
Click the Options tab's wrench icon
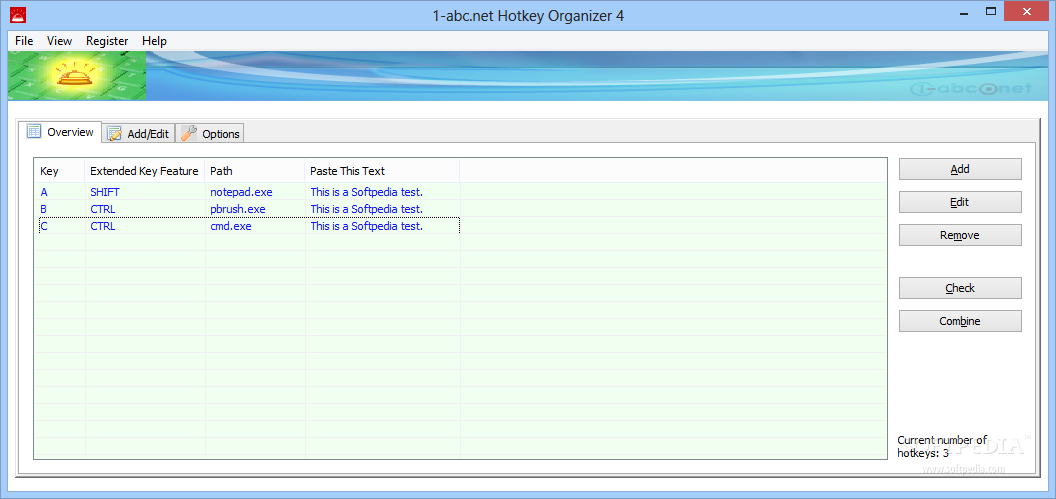(x=189, y=133)
